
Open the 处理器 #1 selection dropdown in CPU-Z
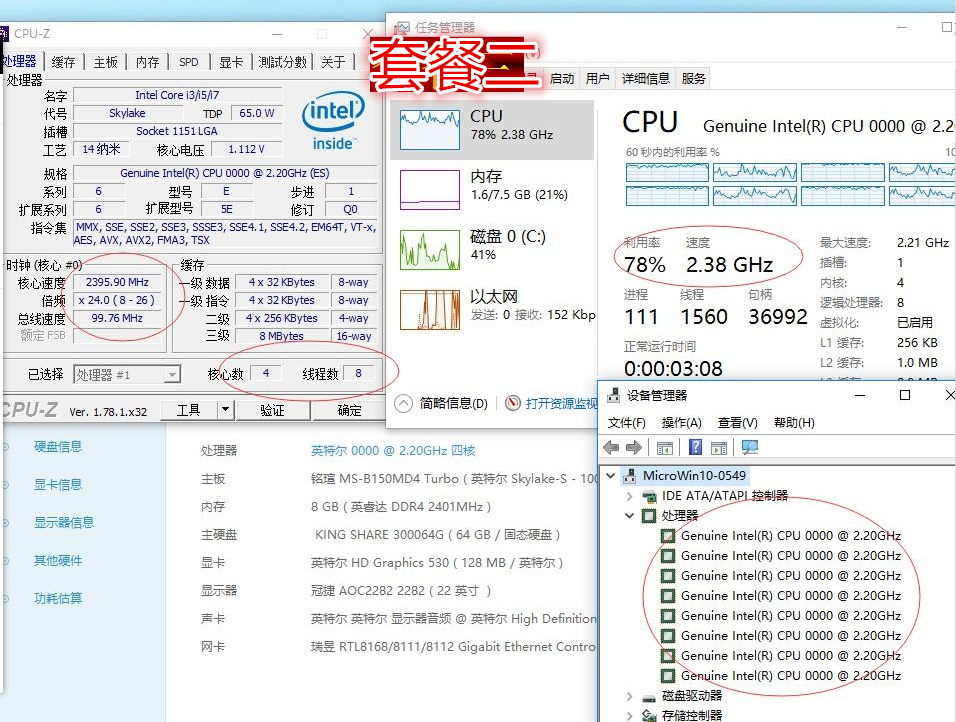point(173,374)
